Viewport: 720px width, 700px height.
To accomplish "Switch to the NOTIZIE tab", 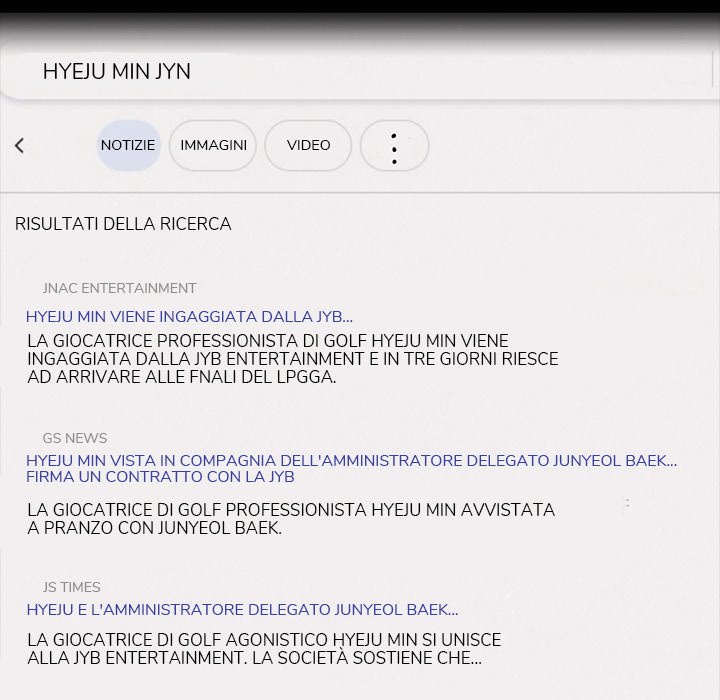I will point(128,146).
